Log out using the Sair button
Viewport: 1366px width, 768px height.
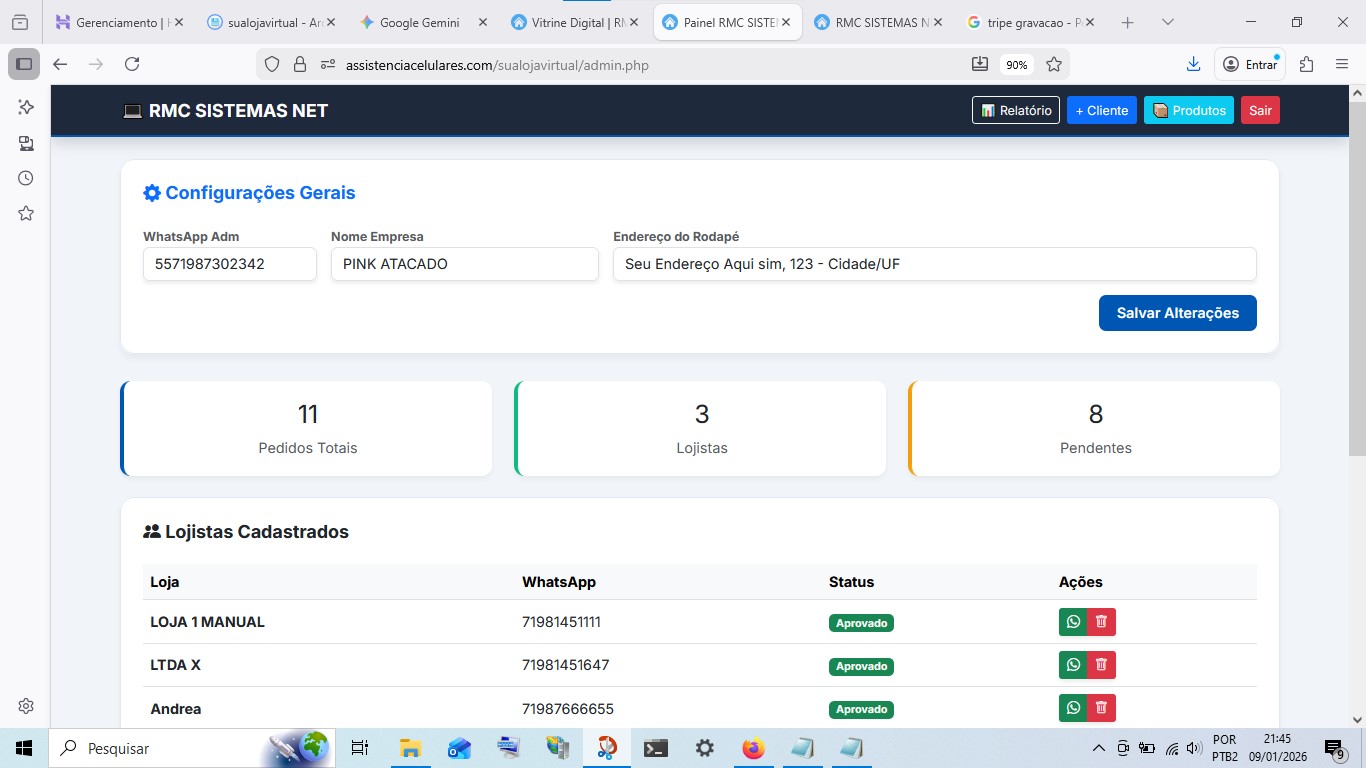[x=1260, y=110]
